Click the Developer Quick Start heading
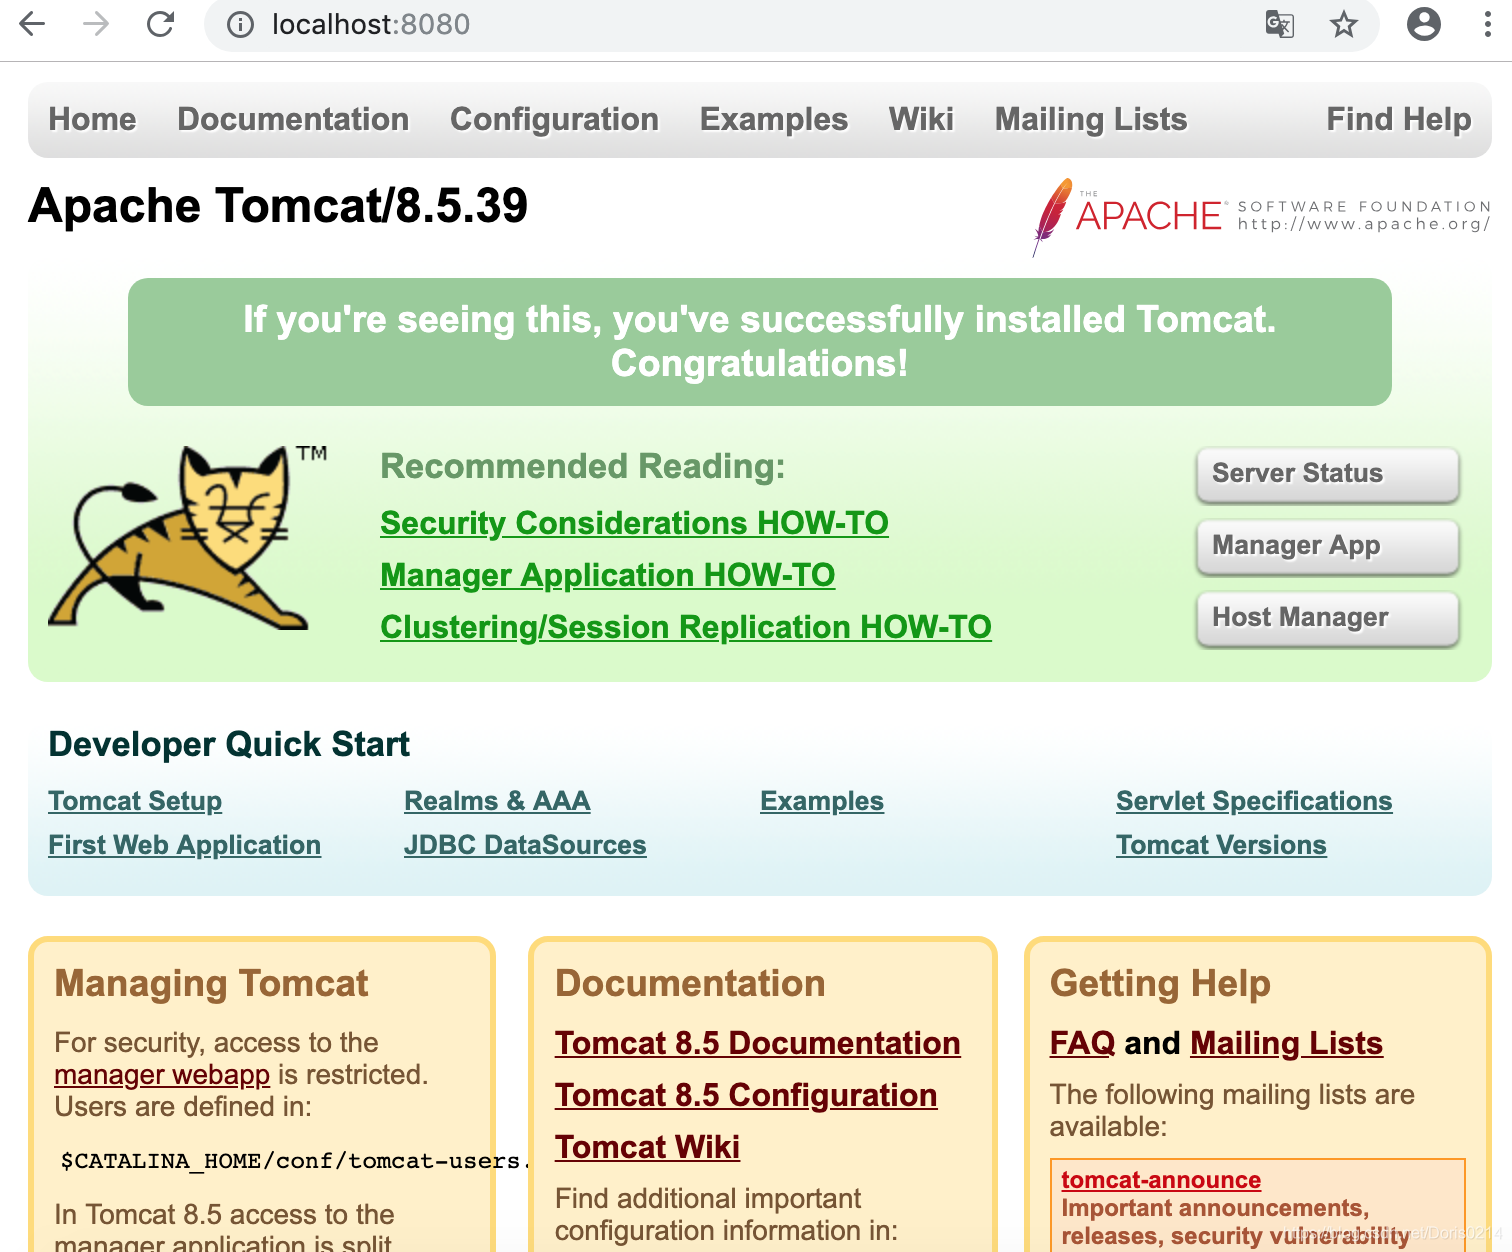1512x1252 pixels. (x=229, y=744)
